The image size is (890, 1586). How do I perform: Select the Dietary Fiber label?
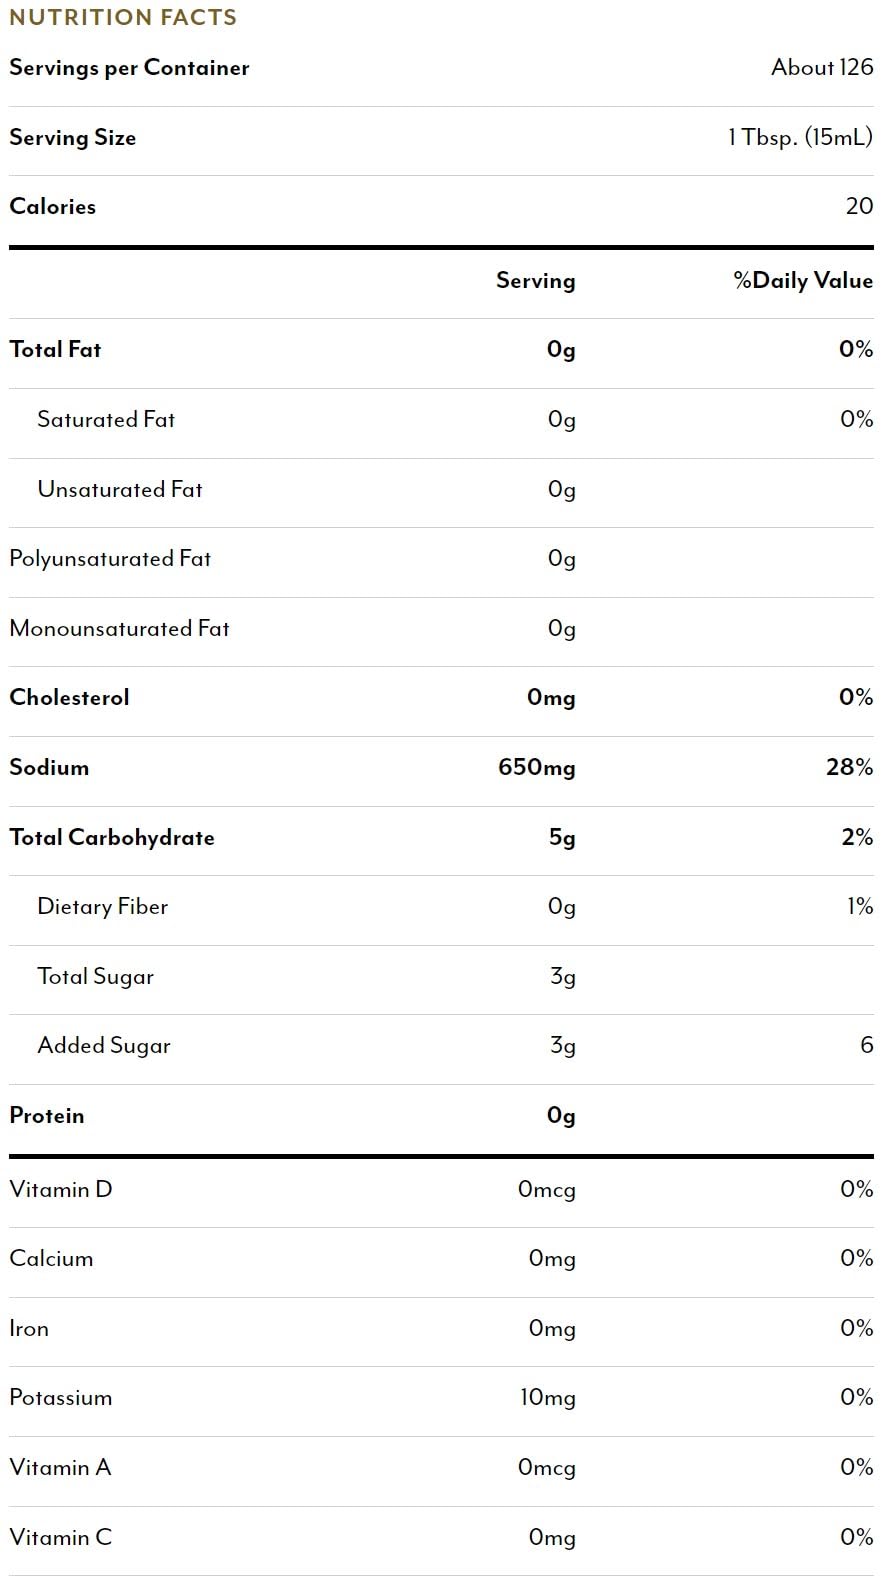[x=102, y=907]
